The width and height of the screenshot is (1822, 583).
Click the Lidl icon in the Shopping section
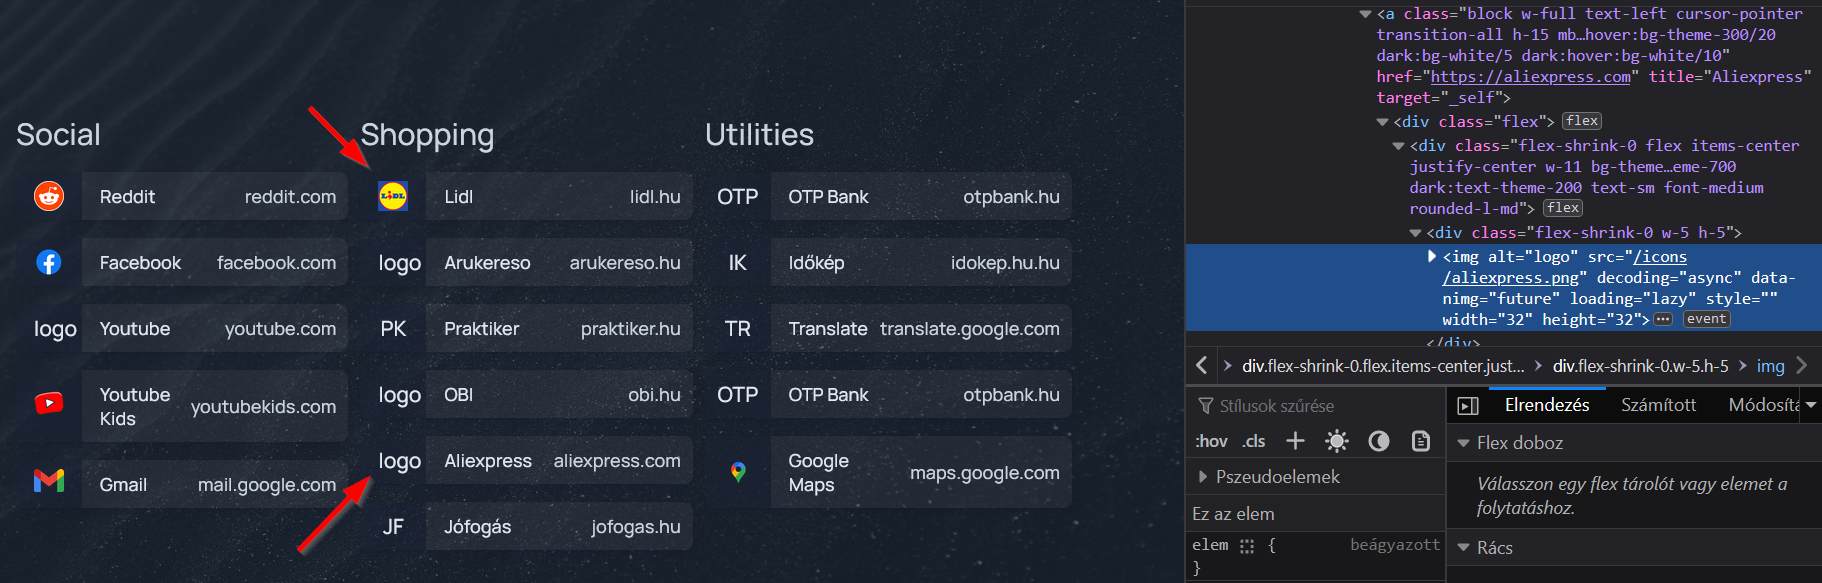coord(393,196)
